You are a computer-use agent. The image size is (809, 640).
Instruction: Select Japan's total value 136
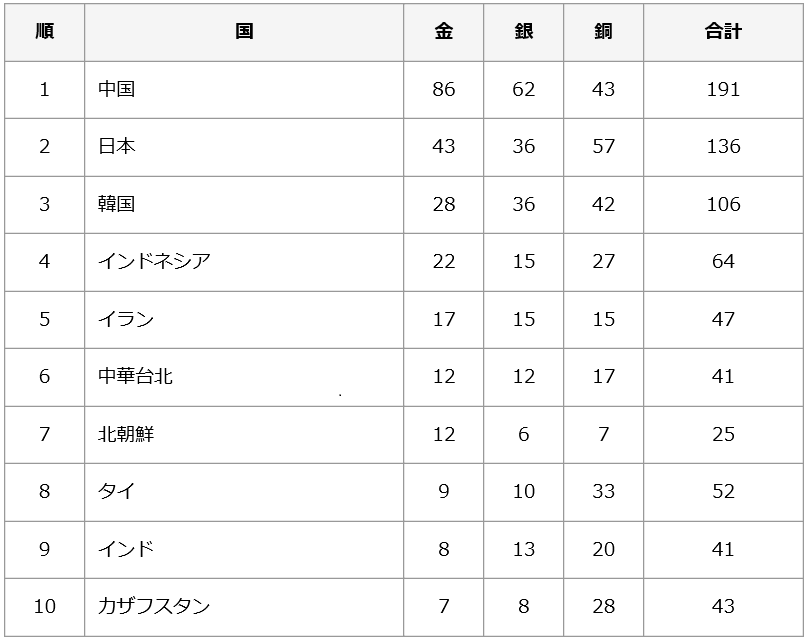tap(723, 148)
